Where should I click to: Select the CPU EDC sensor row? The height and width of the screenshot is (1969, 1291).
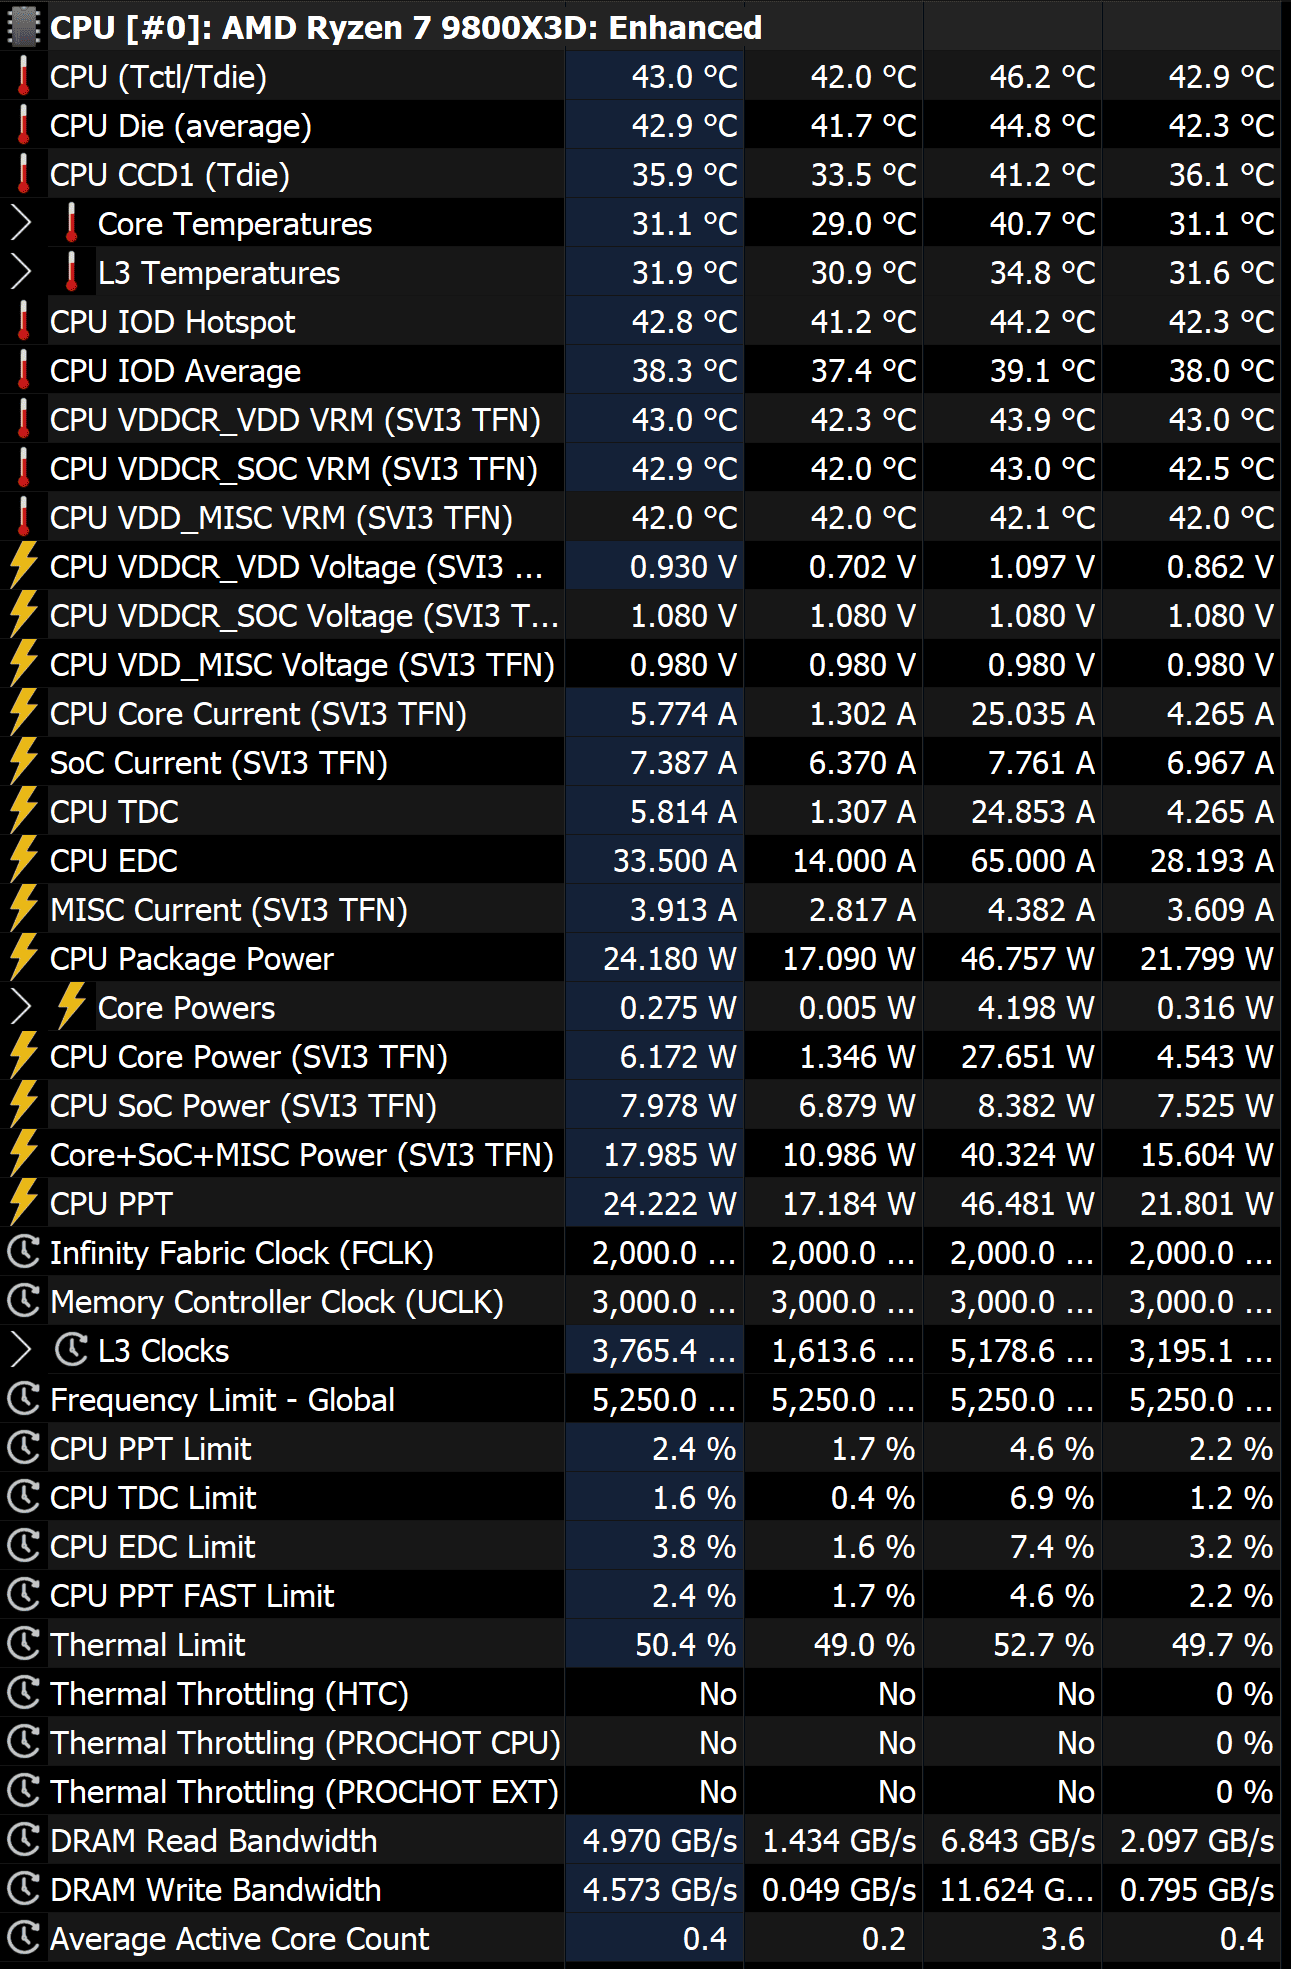pyautogui.click(x=114, y=861)
